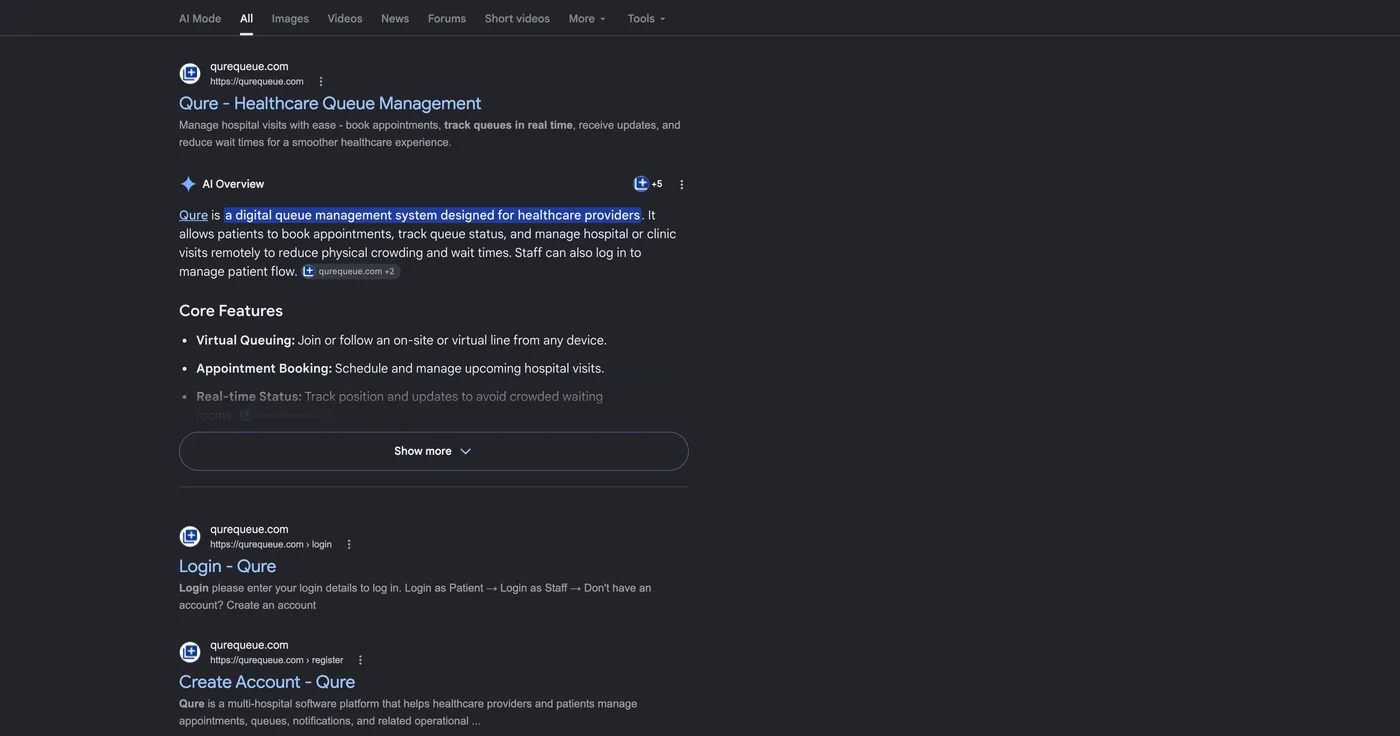This screenshot has height=736, width=1400.
Task: Open three-dot options for the register result
Action: 361,660
